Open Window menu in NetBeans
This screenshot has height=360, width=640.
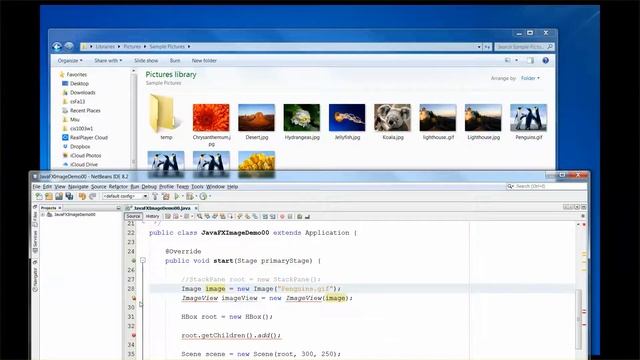(215, 187)
